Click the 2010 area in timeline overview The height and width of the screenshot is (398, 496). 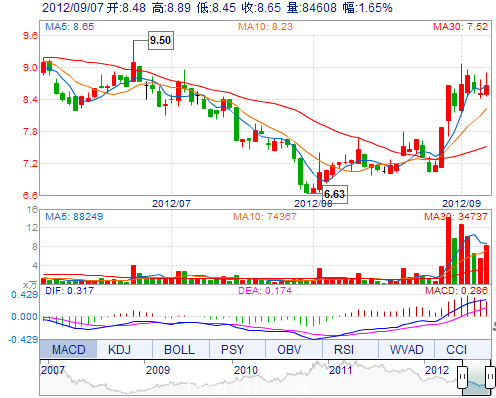246,370
